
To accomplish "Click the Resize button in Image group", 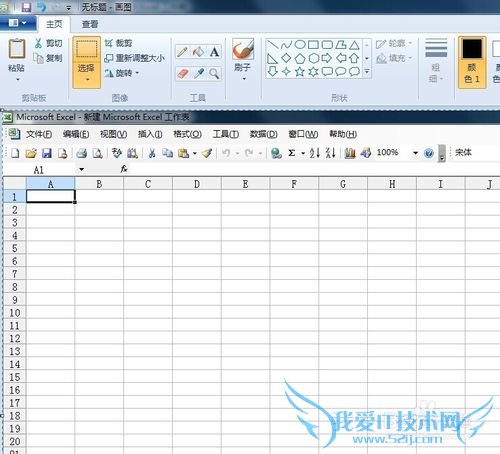I will pyautogui.click(x=134, y=58).
